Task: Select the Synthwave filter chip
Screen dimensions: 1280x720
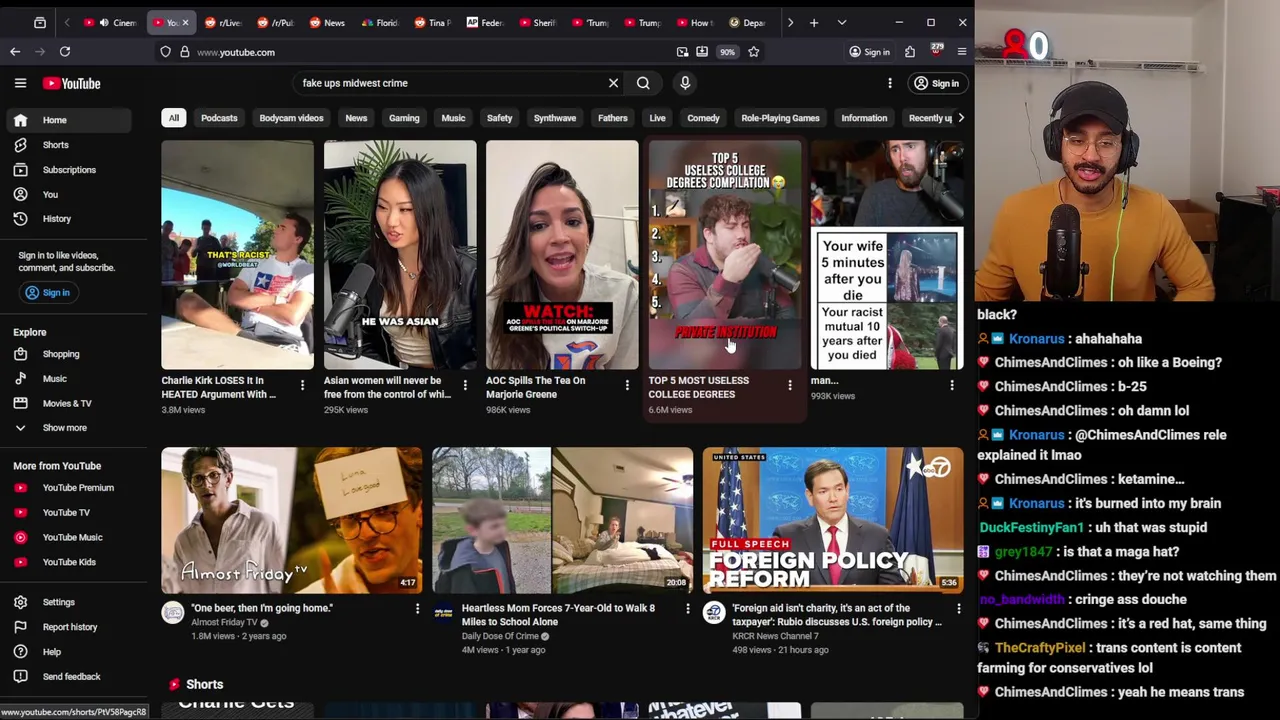Action: coord(554,118)
